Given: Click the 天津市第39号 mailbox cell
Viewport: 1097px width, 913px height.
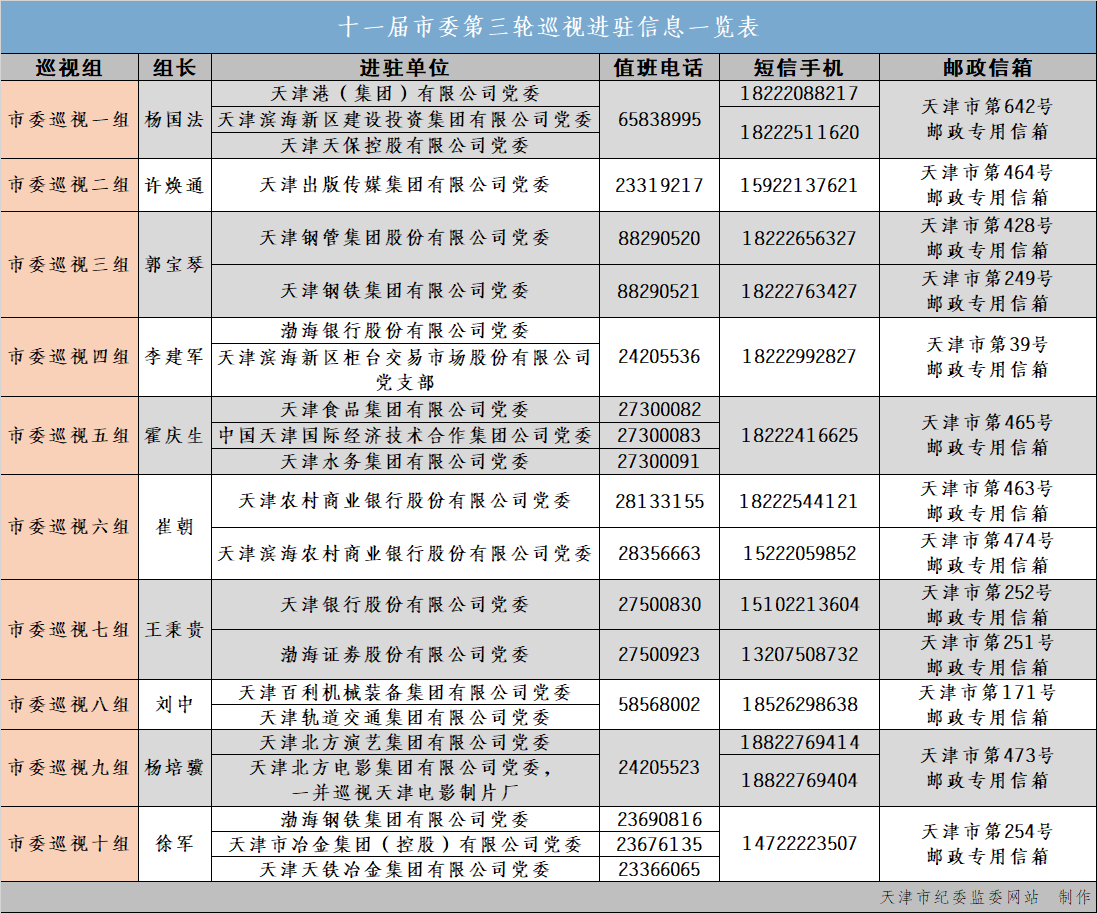Looking at the screenshot, I should [988, 357].
